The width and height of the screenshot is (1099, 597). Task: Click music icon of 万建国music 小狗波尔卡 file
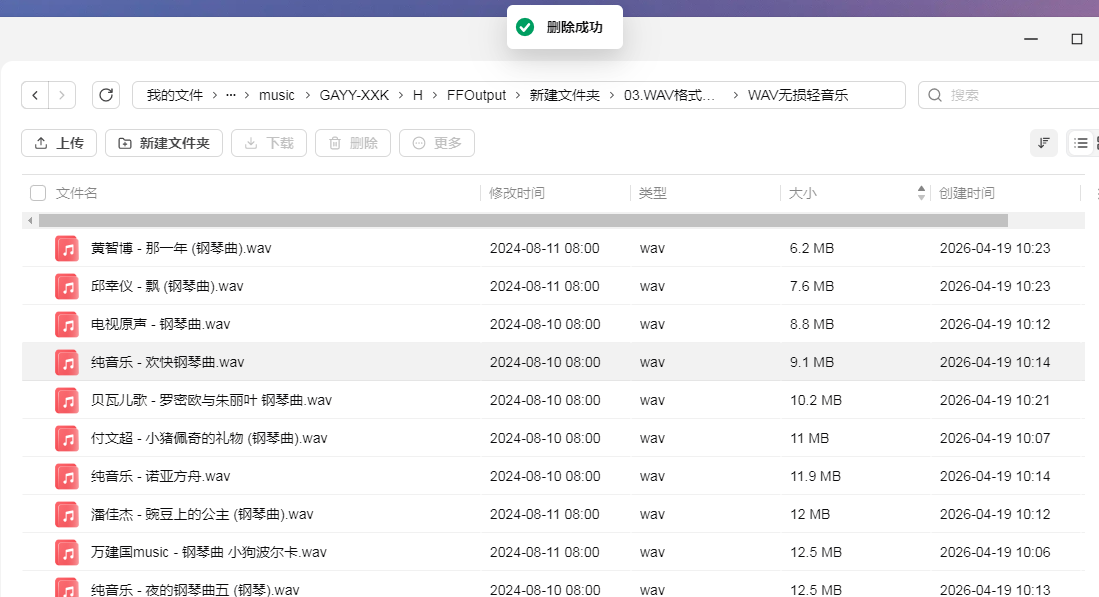tap(67, 552)
